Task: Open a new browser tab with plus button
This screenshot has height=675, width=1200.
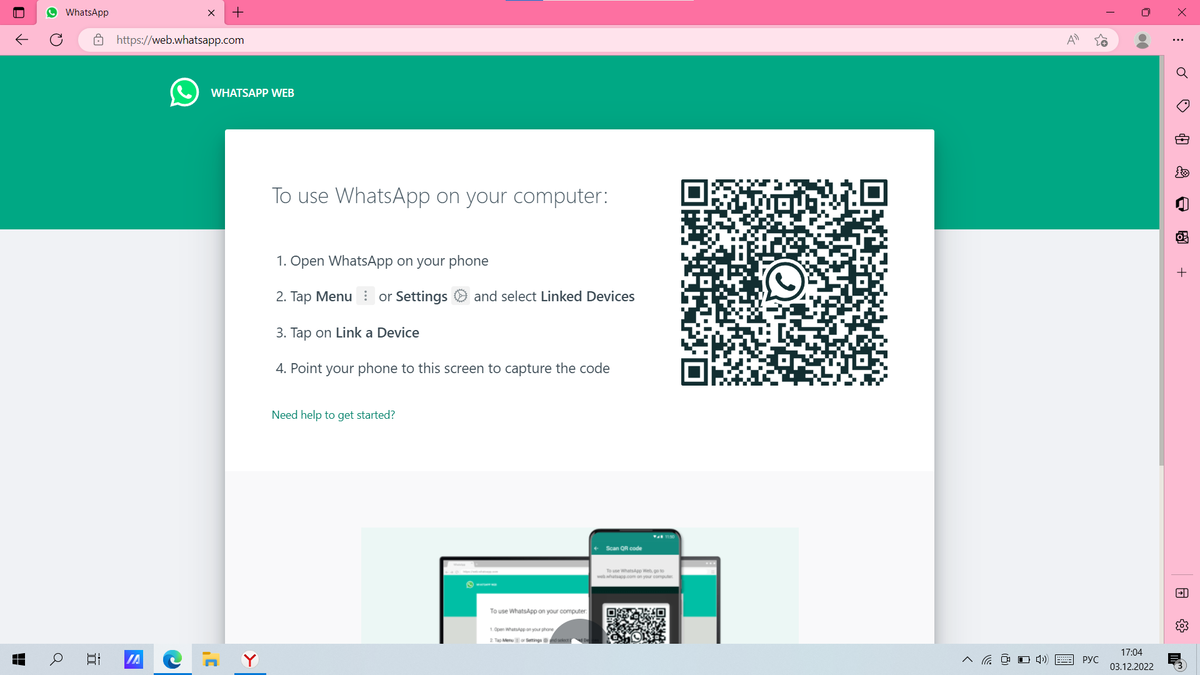Action: click(238, 13)
